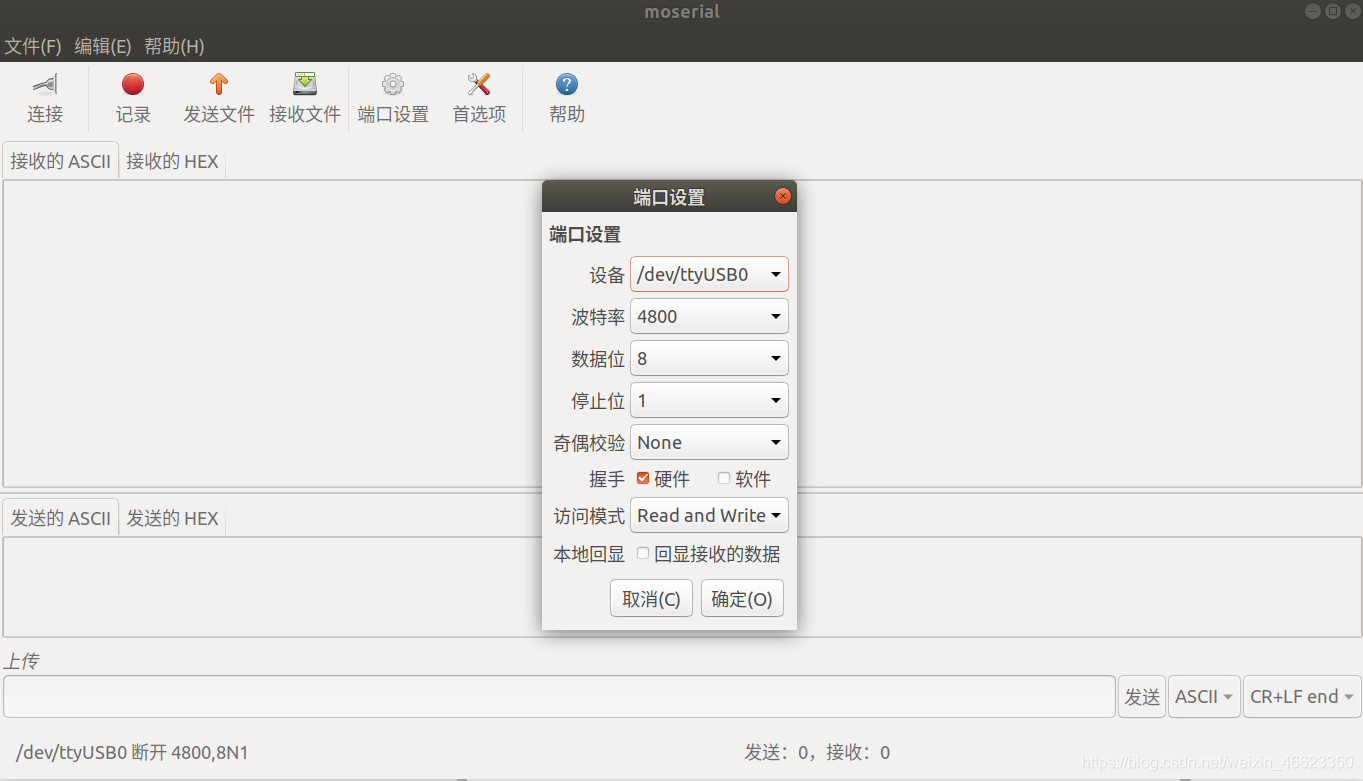Open the data bits dropdown showing 8
Image resolution: width=1363 pixels, height=781 pixels.
point(709,358)
